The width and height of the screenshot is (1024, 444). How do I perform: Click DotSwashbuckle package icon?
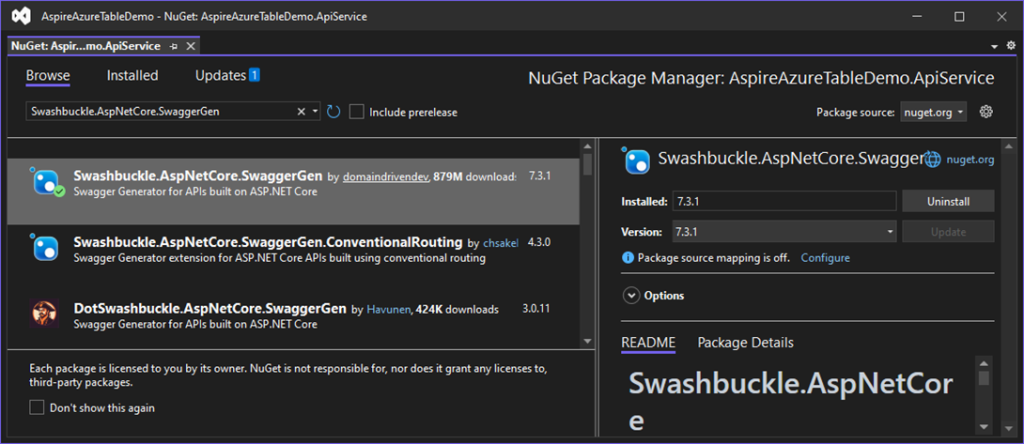44,314
